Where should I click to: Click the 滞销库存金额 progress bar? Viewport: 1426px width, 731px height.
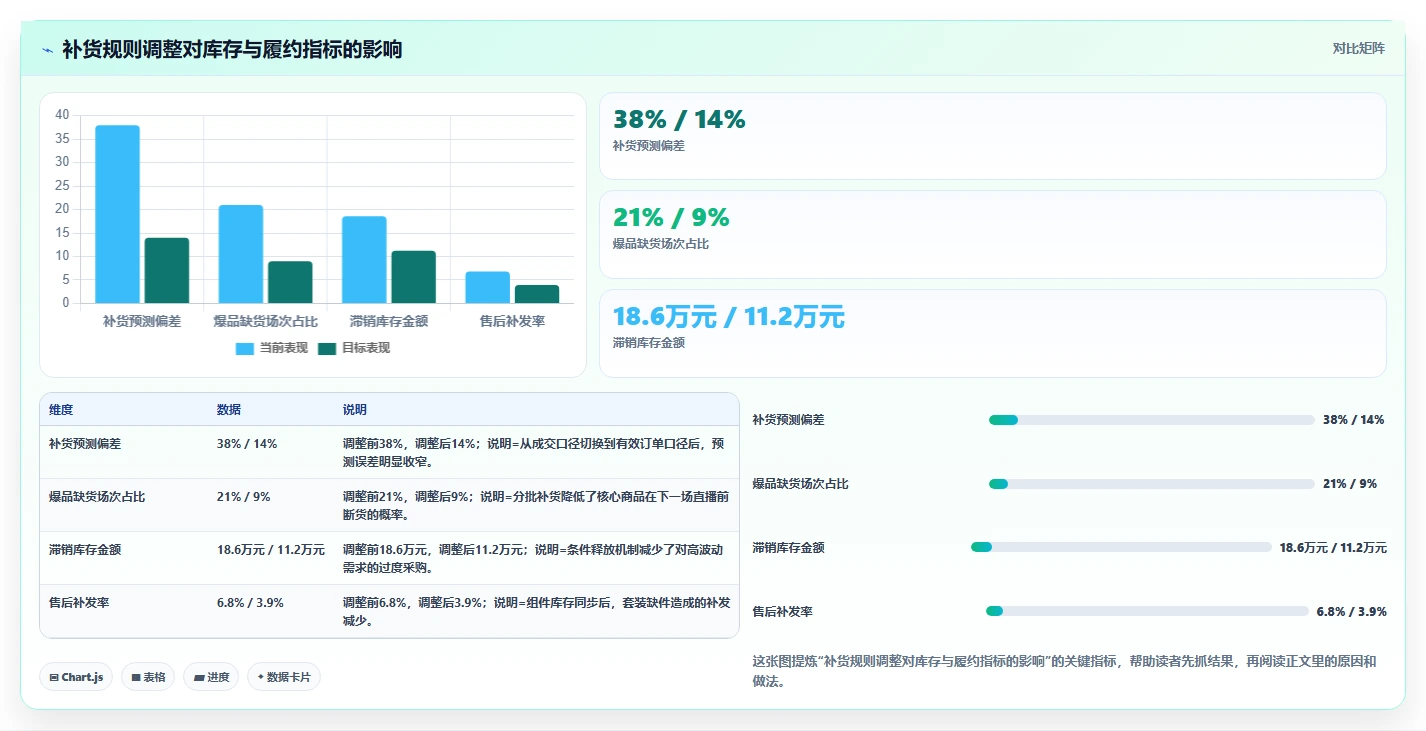[1121, 547]
